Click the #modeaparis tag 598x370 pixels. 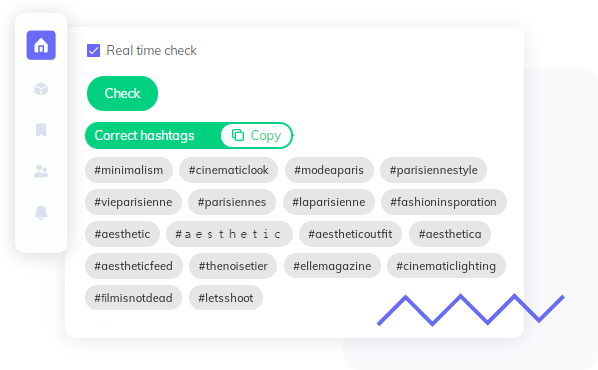[329, 170]
